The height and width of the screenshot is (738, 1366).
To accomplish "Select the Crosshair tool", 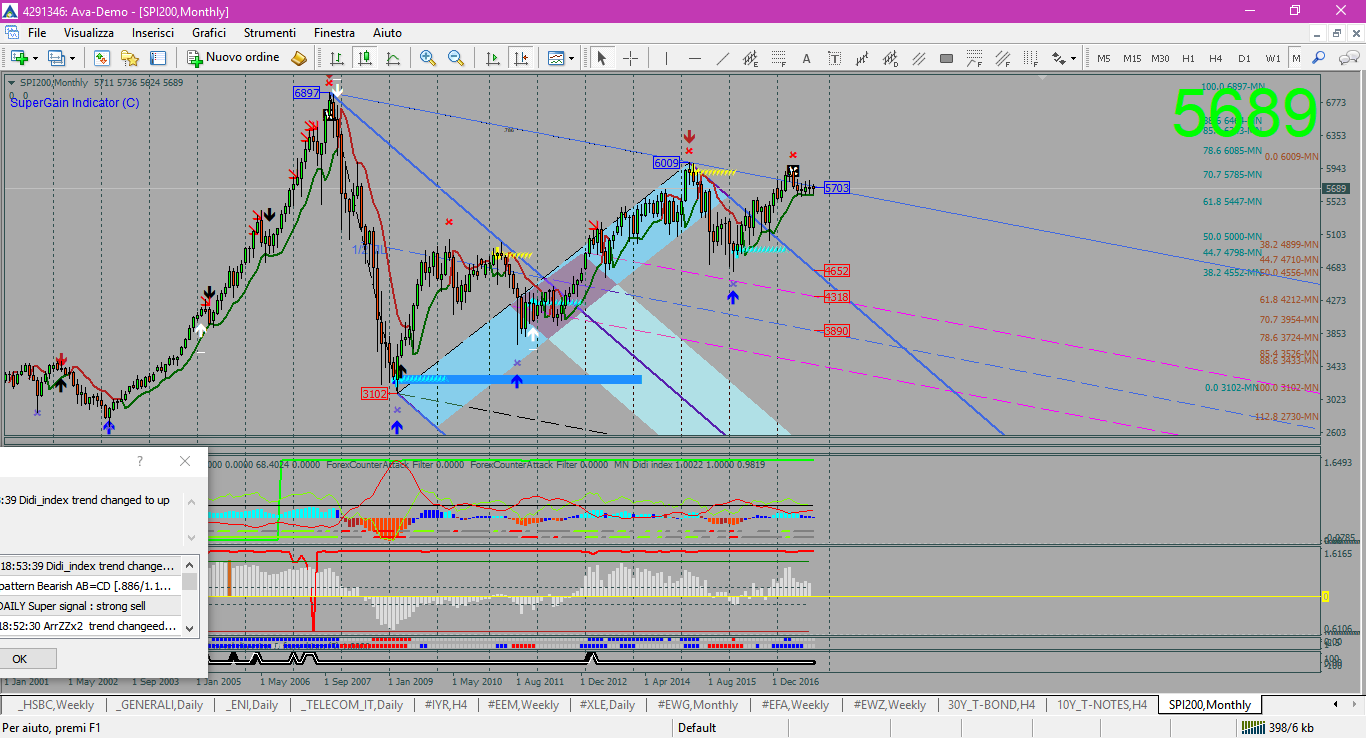I will (x=630, y=58).
